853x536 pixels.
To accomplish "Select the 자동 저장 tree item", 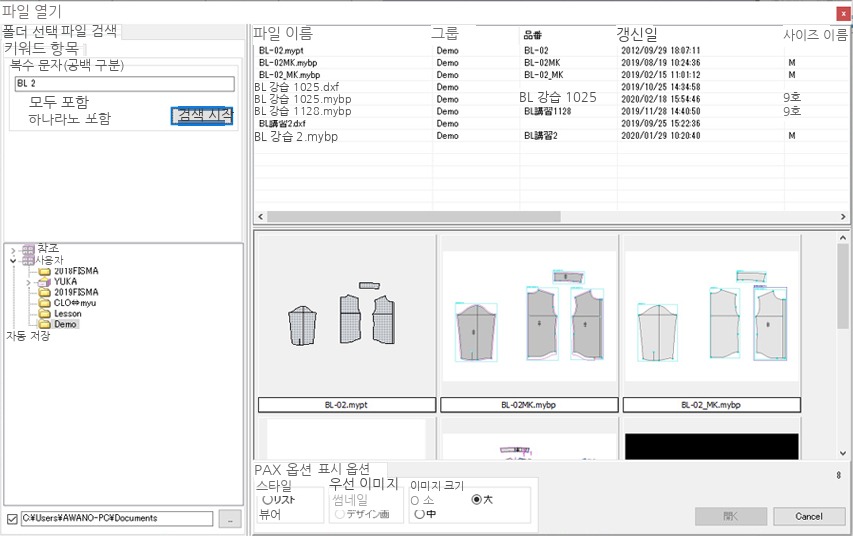I will pyautogui.click(x=28, y=336).
